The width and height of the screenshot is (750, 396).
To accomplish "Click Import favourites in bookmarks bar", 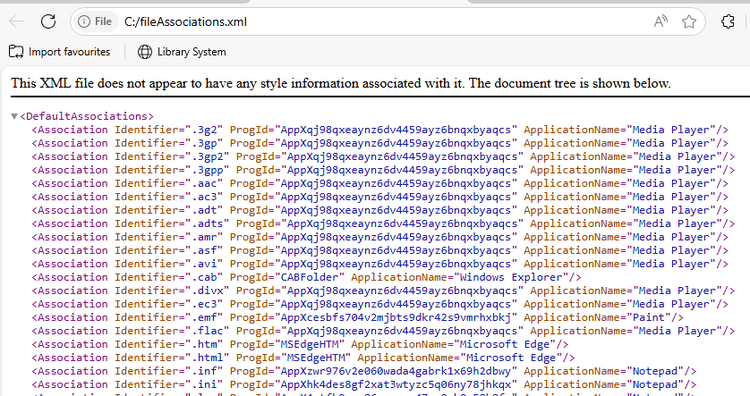I will coord(60,52).
